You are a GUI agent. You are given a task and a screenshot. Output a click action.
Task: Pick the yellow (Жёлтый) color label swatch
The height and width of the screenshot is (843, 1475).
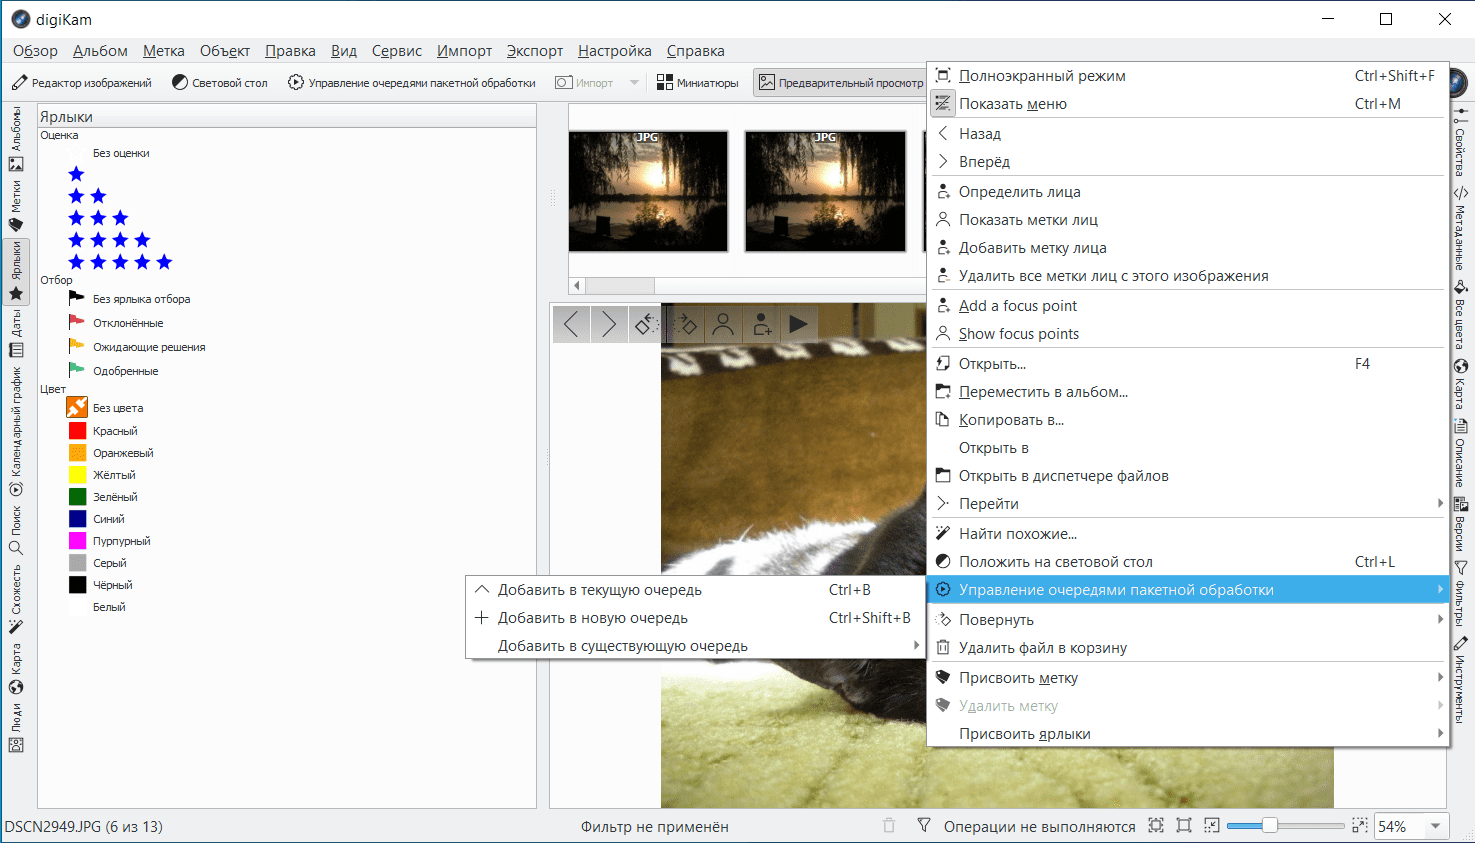pyautogui.click(x=77, y=475)
